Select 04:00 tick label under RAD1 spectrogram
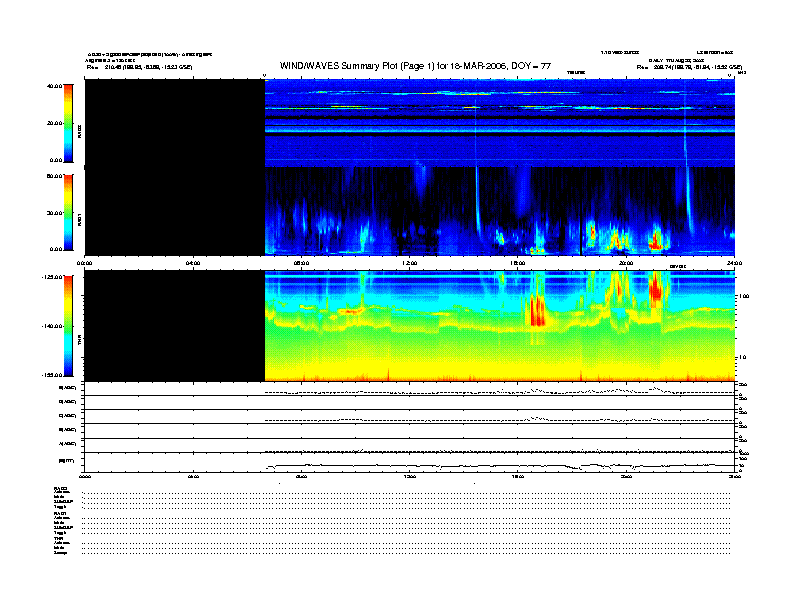 (193, 263)
